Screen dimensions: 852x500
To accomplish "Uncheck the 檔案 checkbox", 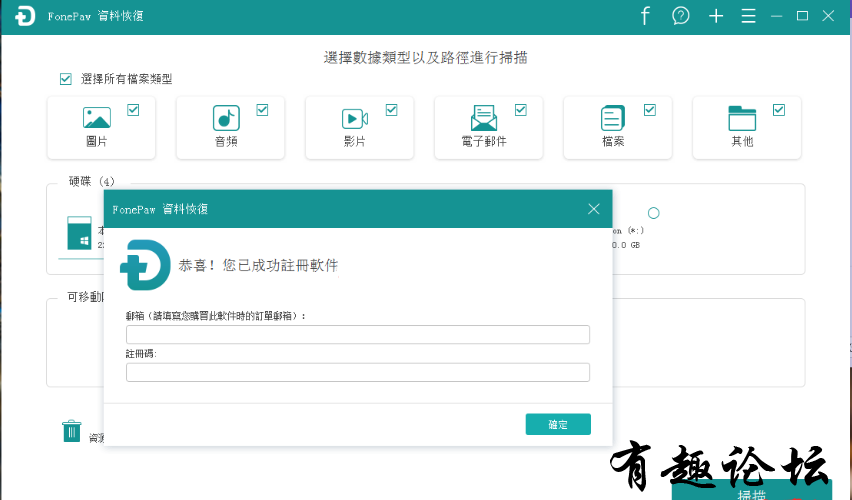I will (x=650, y=110).
